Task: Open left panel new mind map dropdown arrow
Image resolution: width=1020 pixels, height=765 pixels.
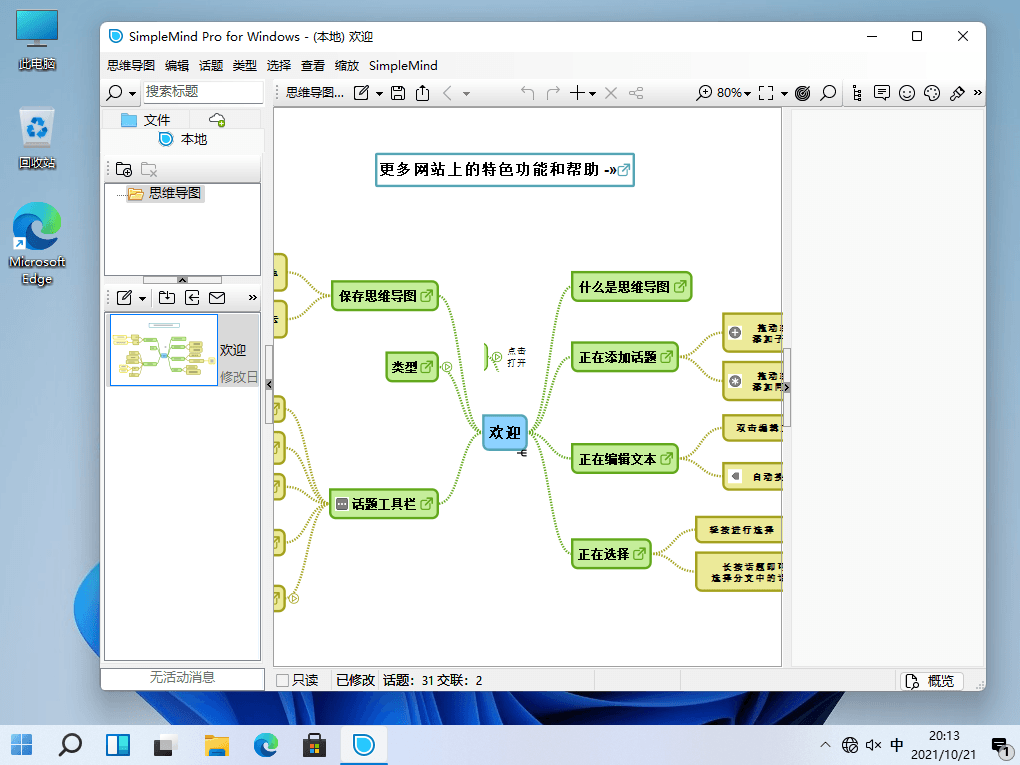Action: (142, 299)
